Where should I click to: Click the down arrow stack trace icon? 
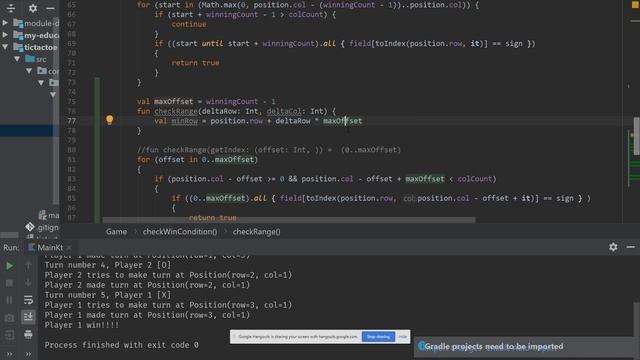[28, 283]
